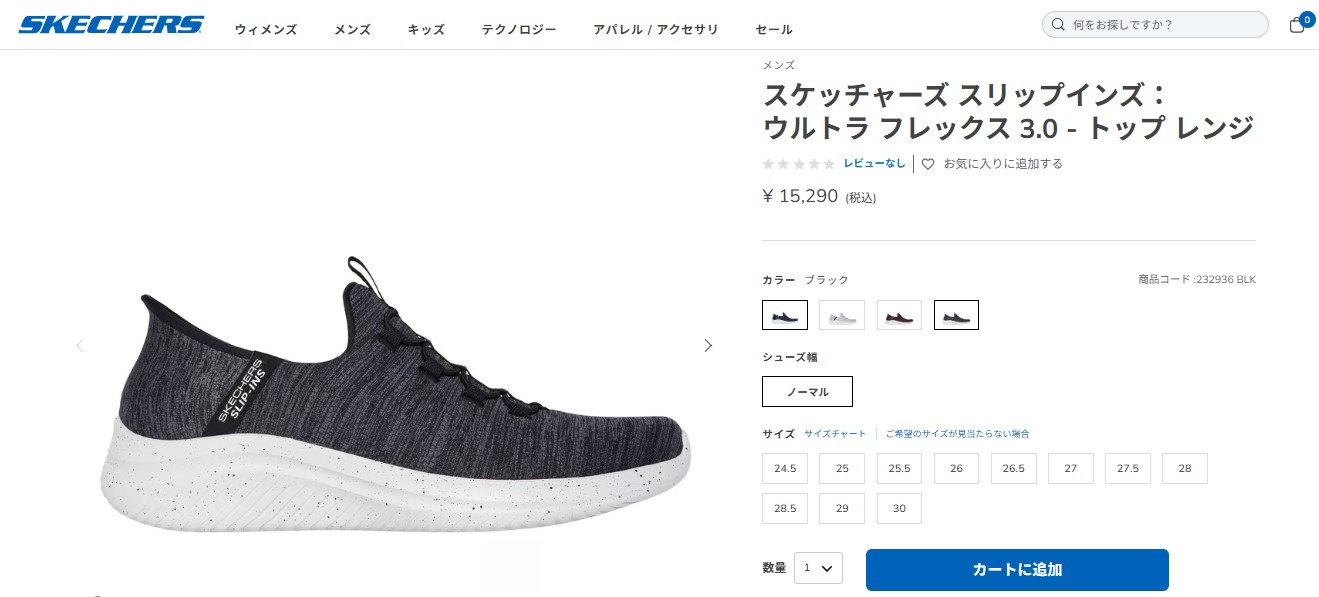The height and width of the screenshot is (597, 1319).
Task: Click the fifth rating star
Action: click(x=830, y=163)
